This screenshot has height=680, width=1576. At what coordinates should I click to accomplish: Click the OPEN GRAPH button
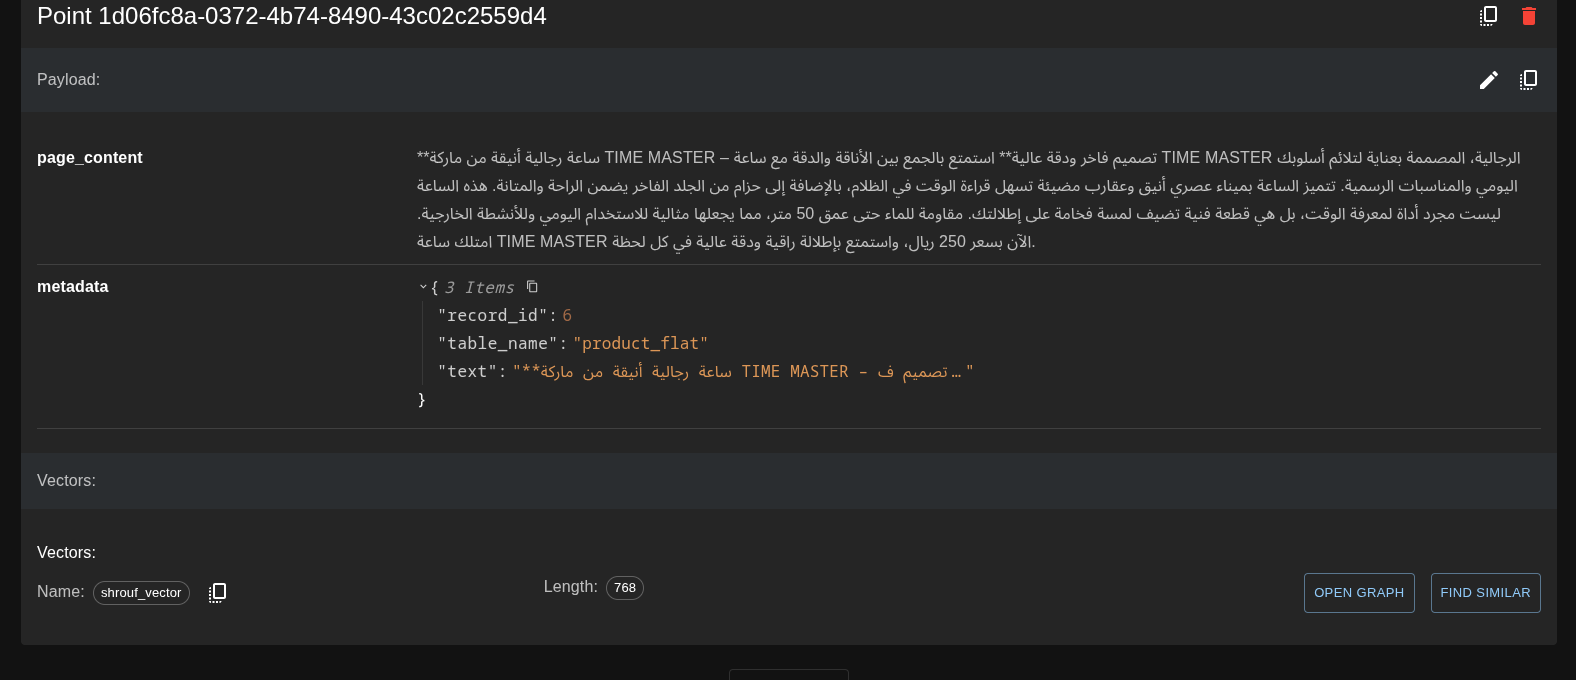pos(1358,593)
